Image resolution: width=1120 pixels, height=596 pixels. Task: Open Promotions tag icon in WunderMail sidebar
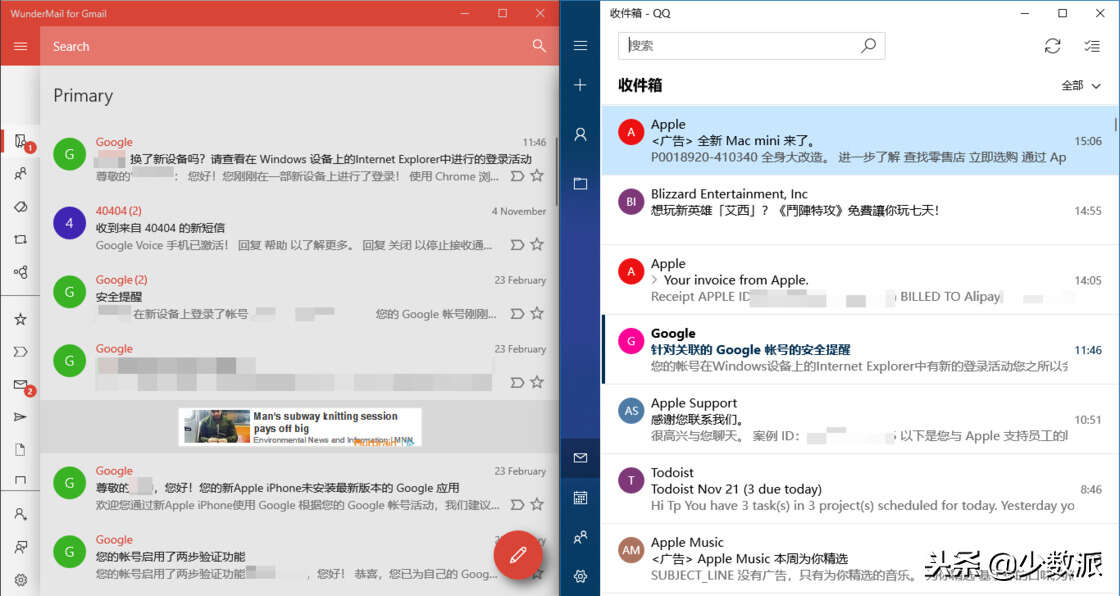(x=21, y=207)
